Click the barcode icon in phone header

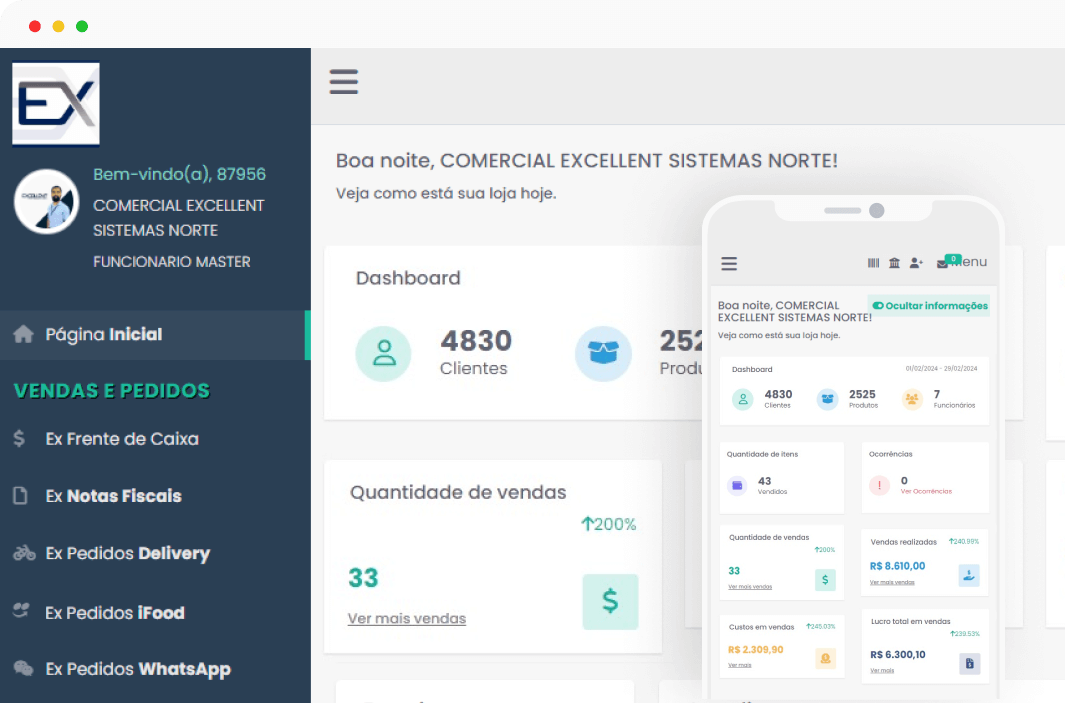(873, 263)
